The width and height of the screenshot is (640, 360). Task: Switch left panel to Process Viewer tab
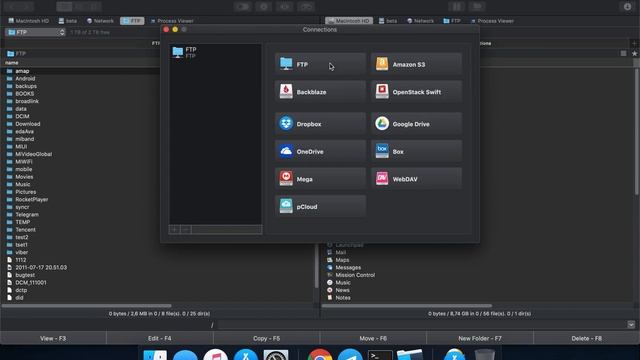[x=172, y=21]
